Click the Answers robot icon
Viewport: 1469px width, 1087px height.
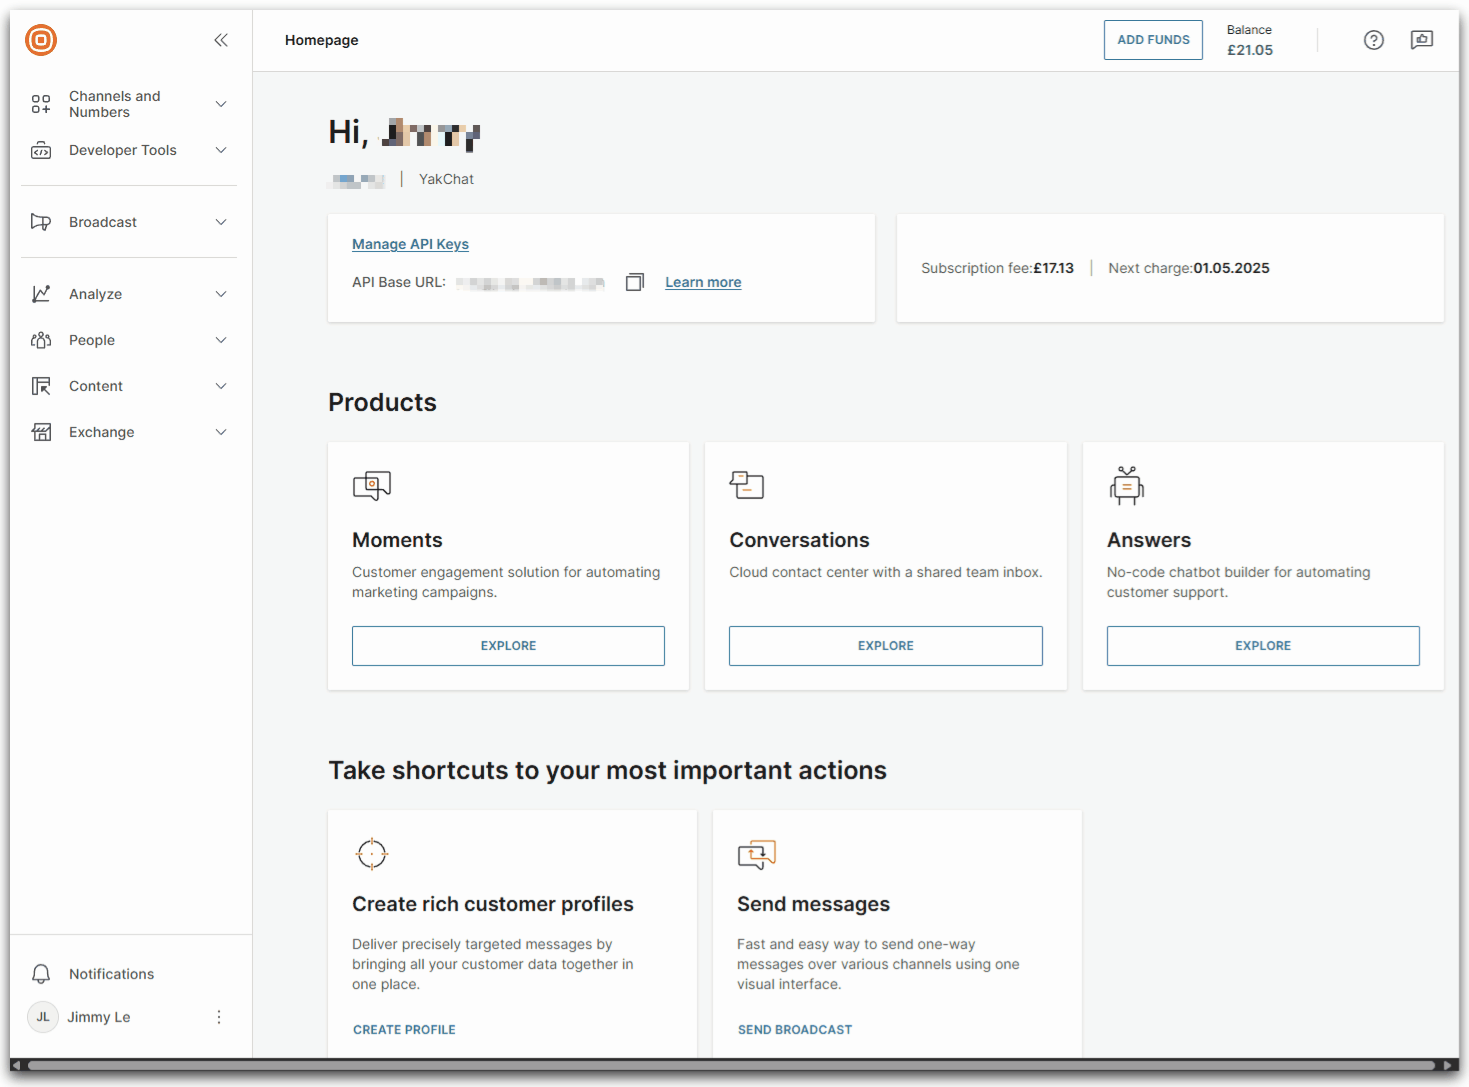coord(1127,485)
